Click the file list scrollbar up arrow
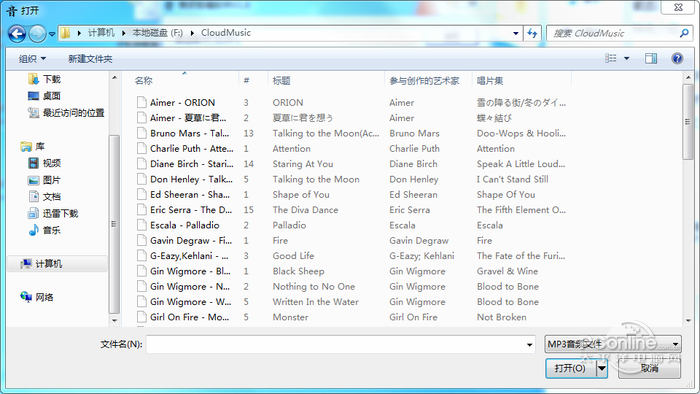The image size is (700, 394). coord(688,78)
